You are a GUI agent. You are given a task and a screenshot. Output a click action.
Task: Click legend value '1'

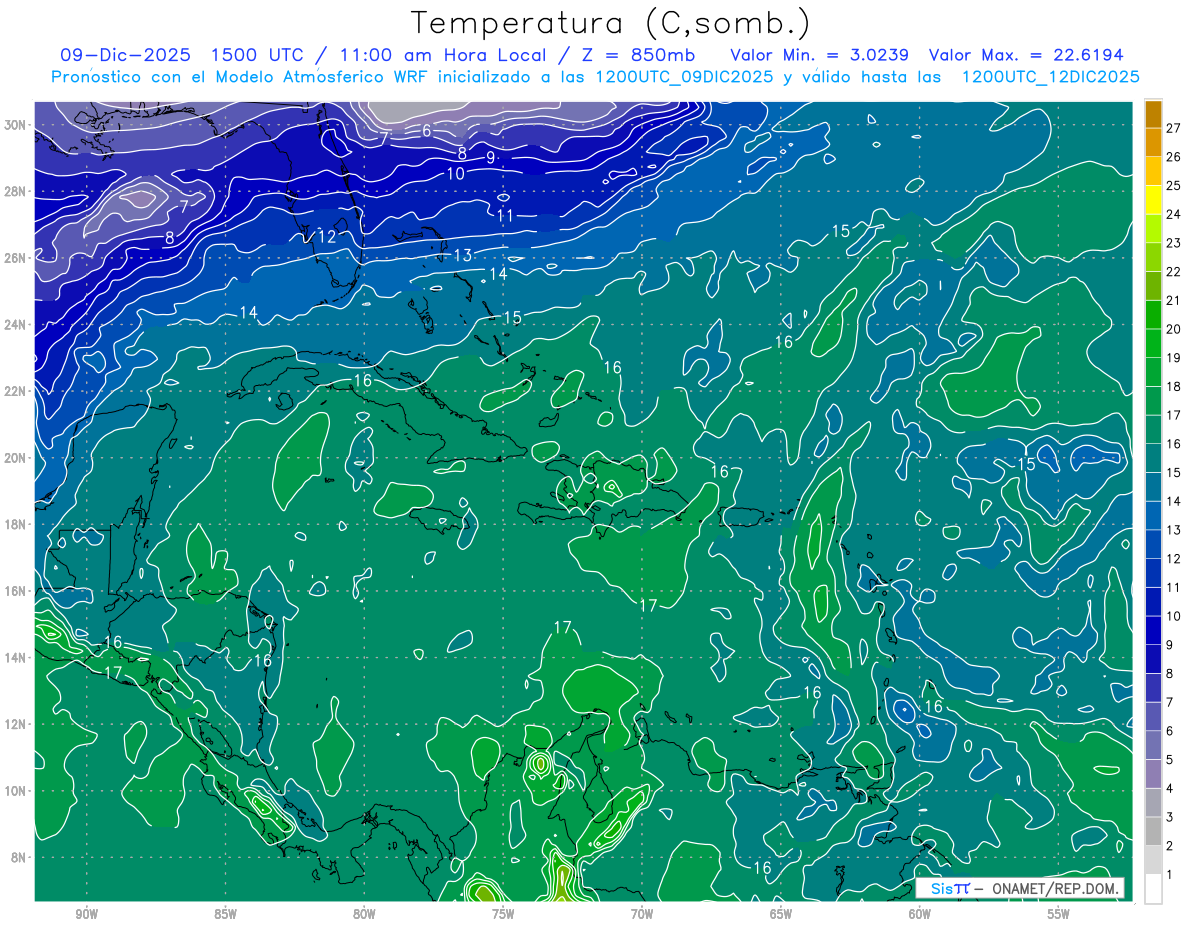(x=1170, y=875)
